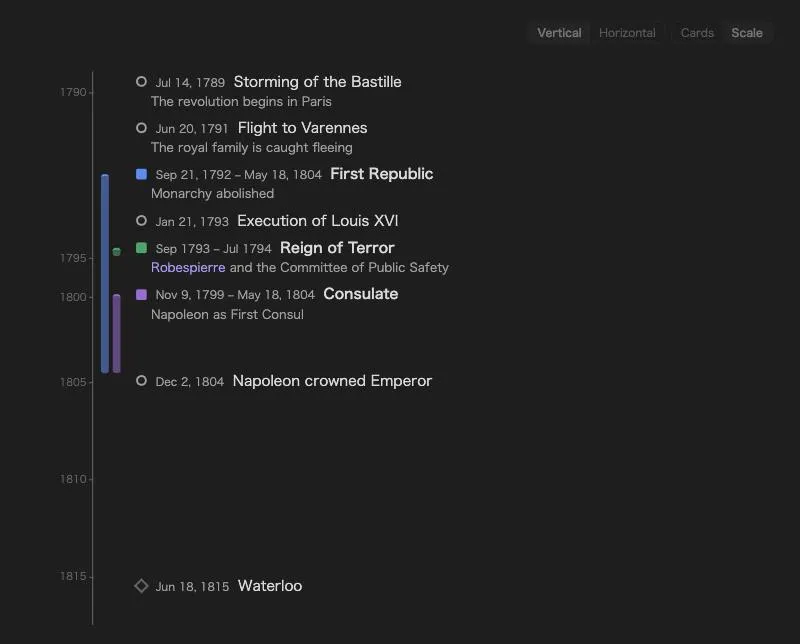Click the Execution of Louis XVI title
The height and width of the screenshot is (644, 800).
pyautogui.click(x=317, y=220)
